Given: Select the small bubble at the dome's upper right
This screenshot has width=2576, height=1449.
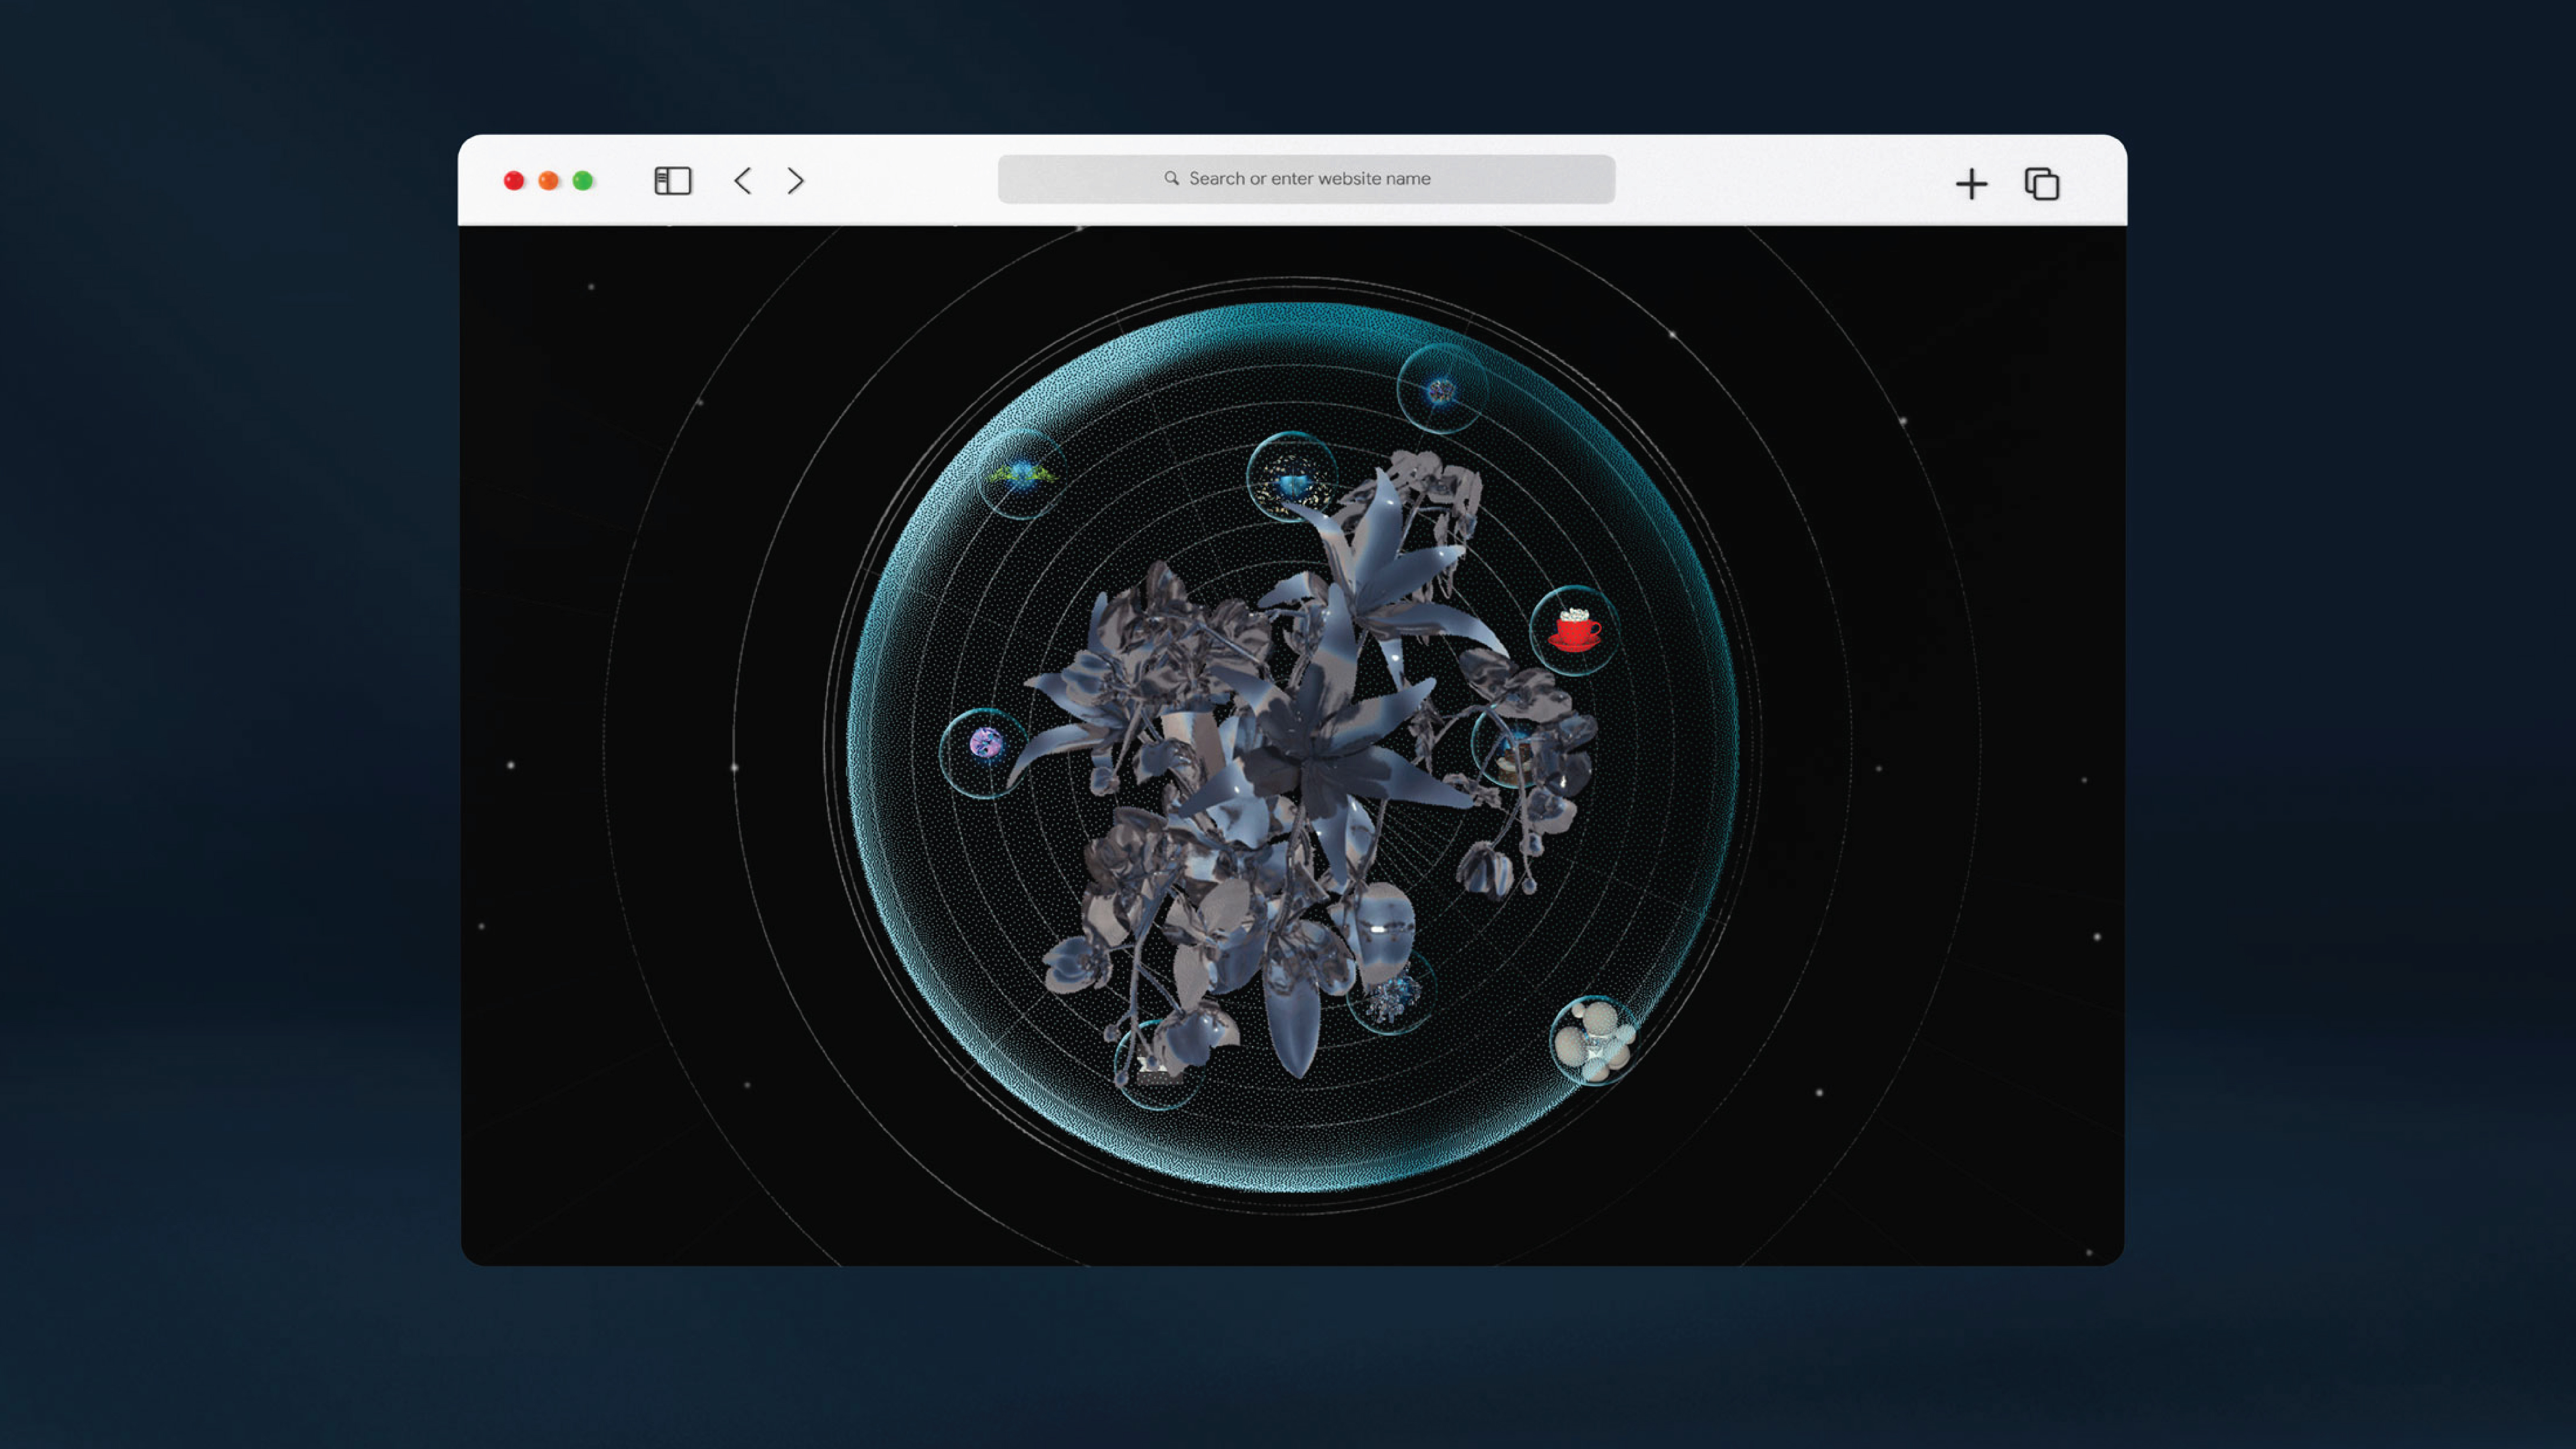Looking at the screenshot, I should click(1440, 390).
